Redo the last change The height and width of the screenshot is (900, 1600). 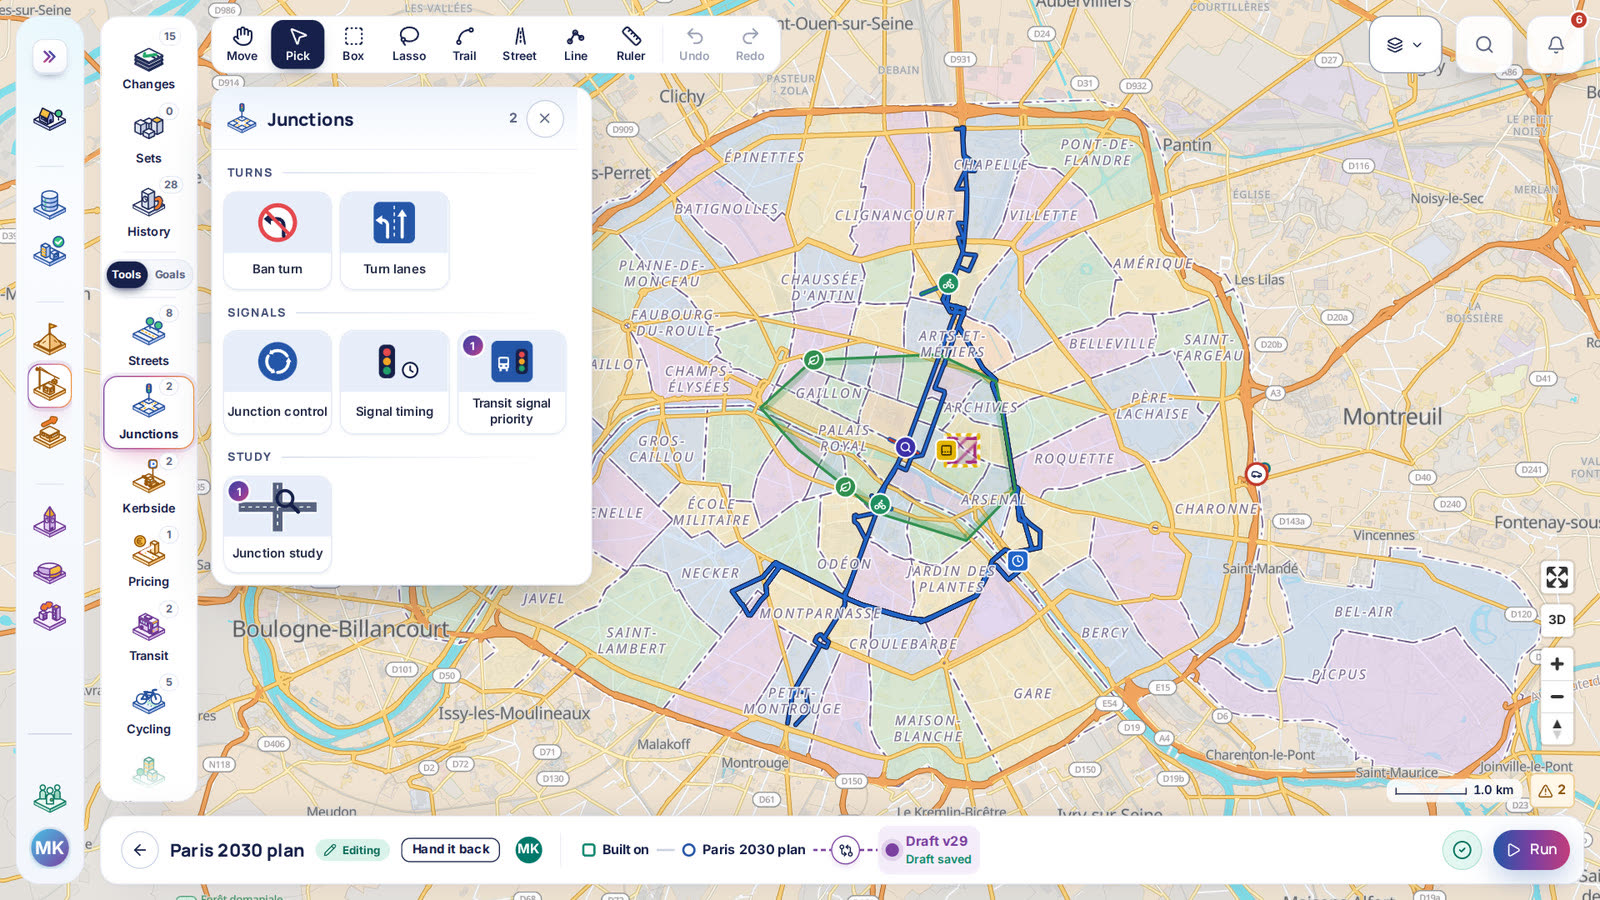click(x=750, y=44)
